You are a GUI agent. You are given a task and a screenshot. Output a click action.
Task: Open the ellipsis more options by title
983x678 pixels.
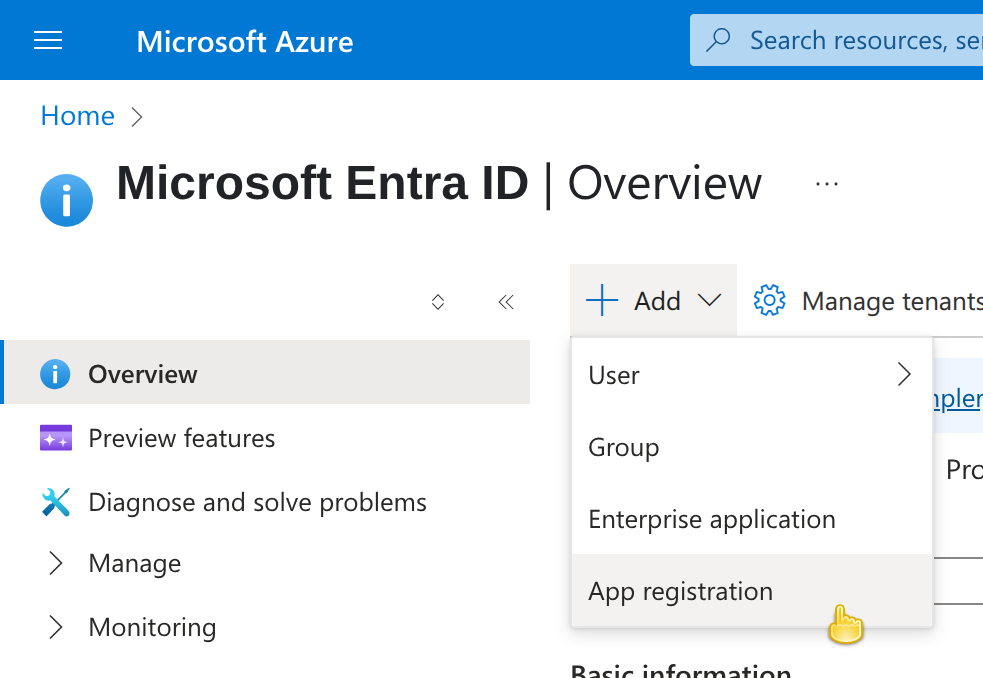point(827,184)
